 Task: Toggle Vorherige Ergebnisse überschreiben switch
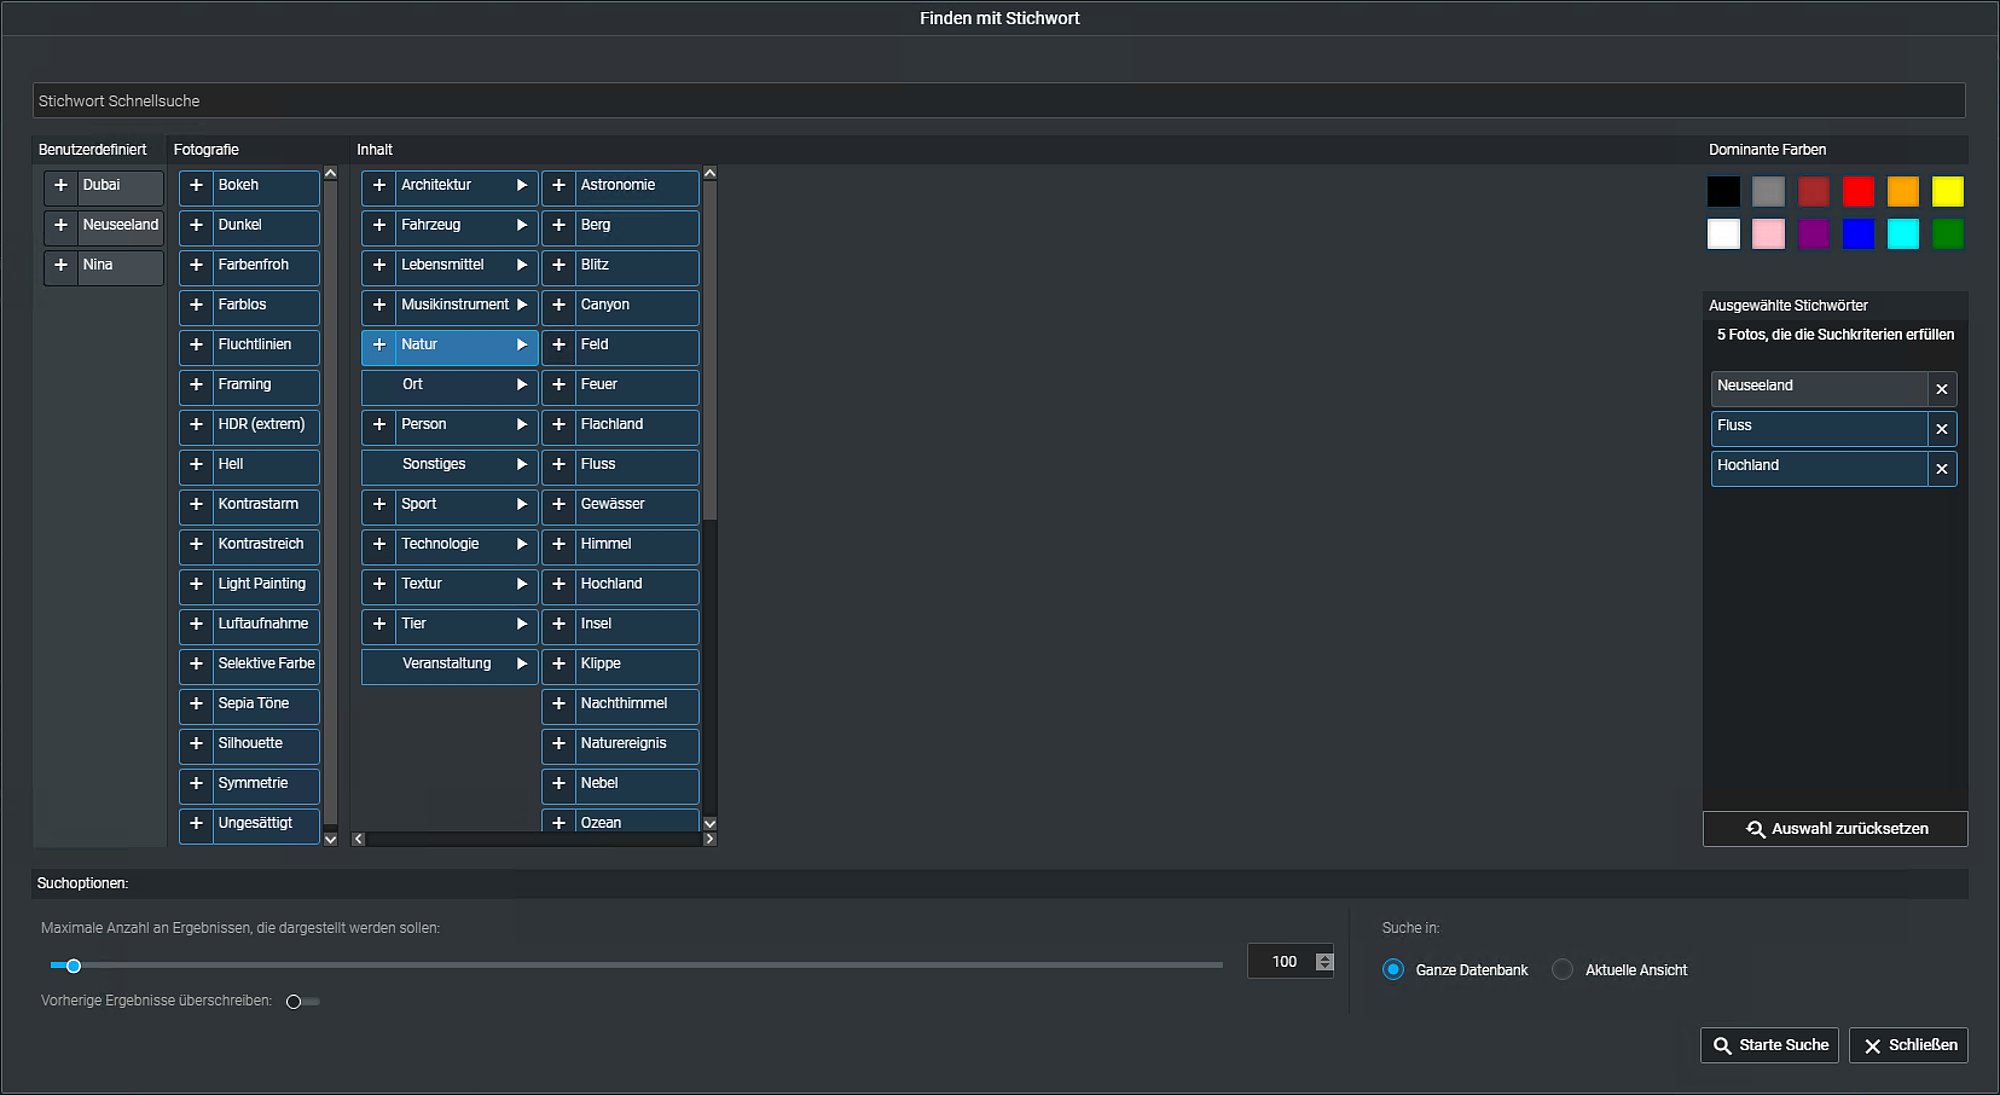click(302, 1002)
